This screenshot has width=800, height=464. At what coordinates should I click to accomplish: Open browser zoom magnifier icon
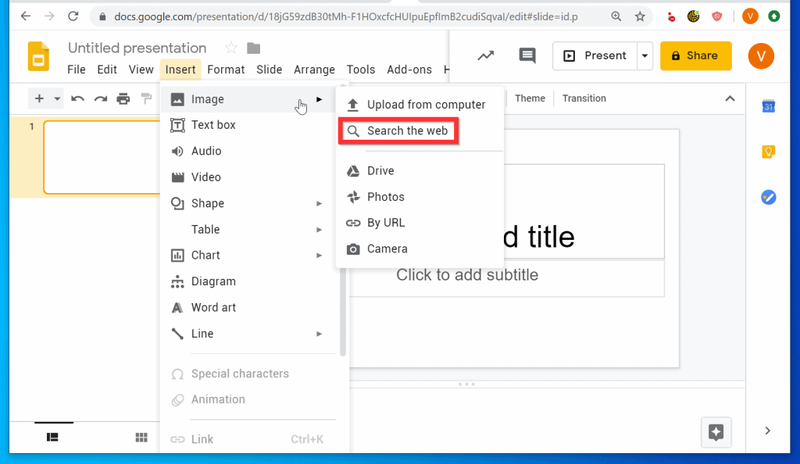pos(616,17)
